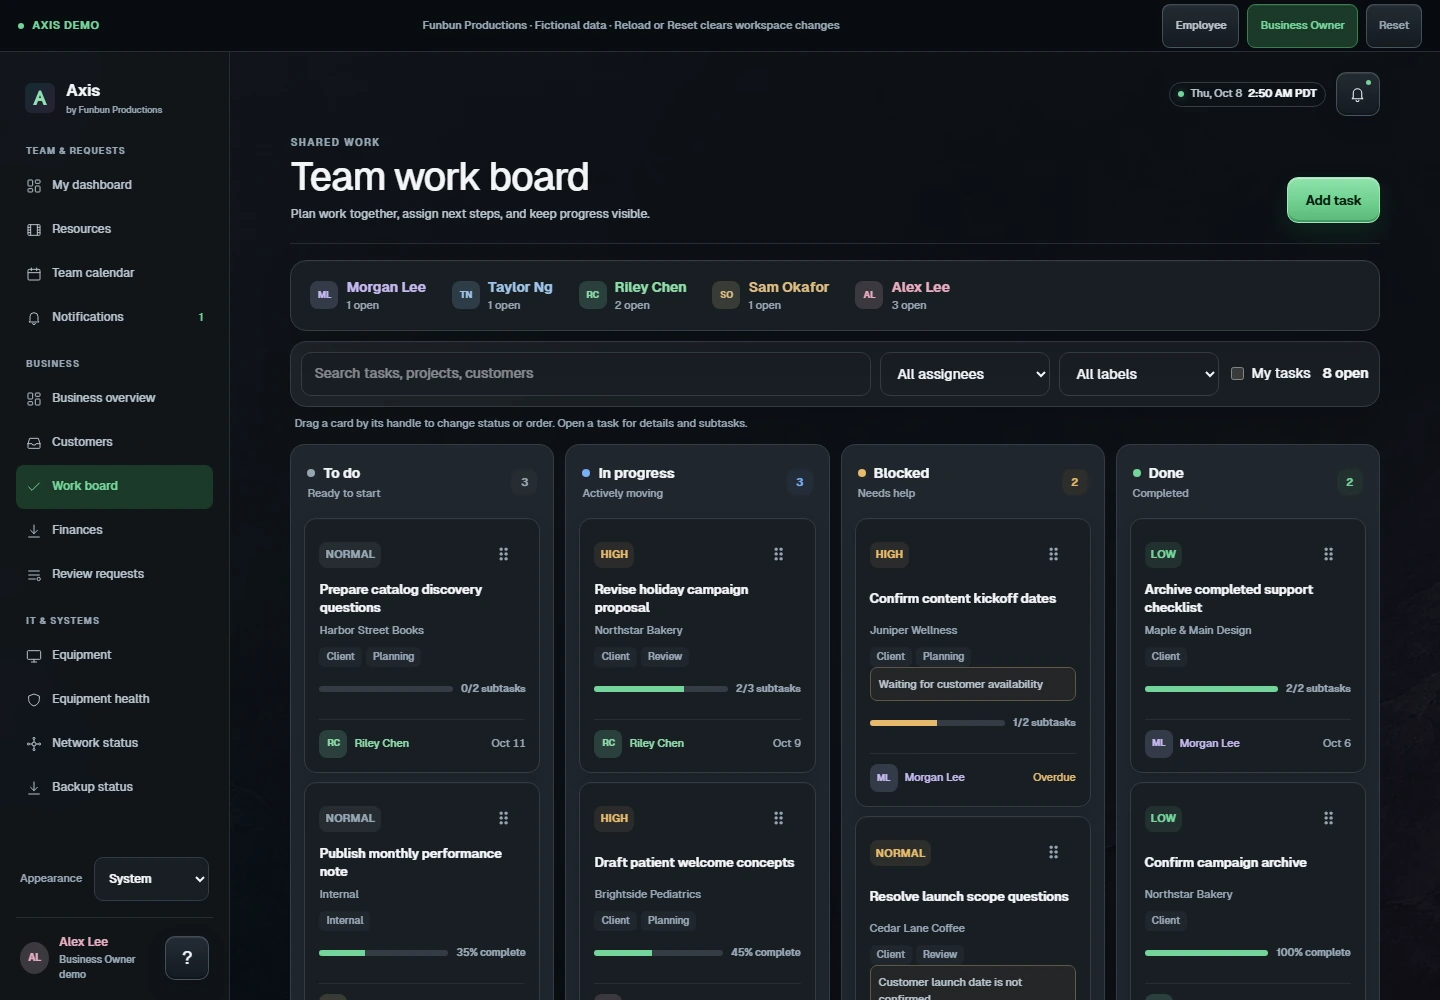Open Revise holiday campaign proposal task
Image resolution: width=1440 pixels, height=1000 pixels.
click(x=671, y=598)
